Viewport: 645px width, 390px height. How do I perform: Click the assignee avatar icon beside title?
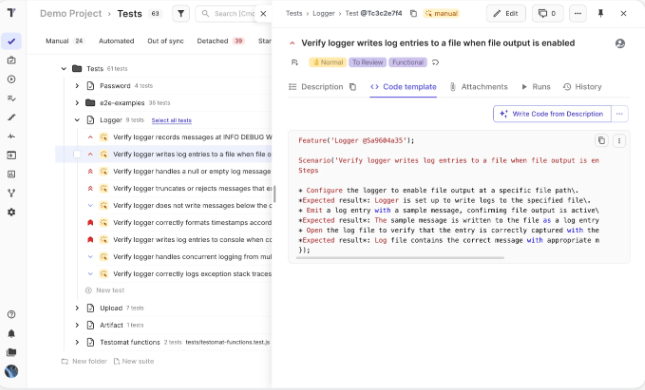[620, 43]
